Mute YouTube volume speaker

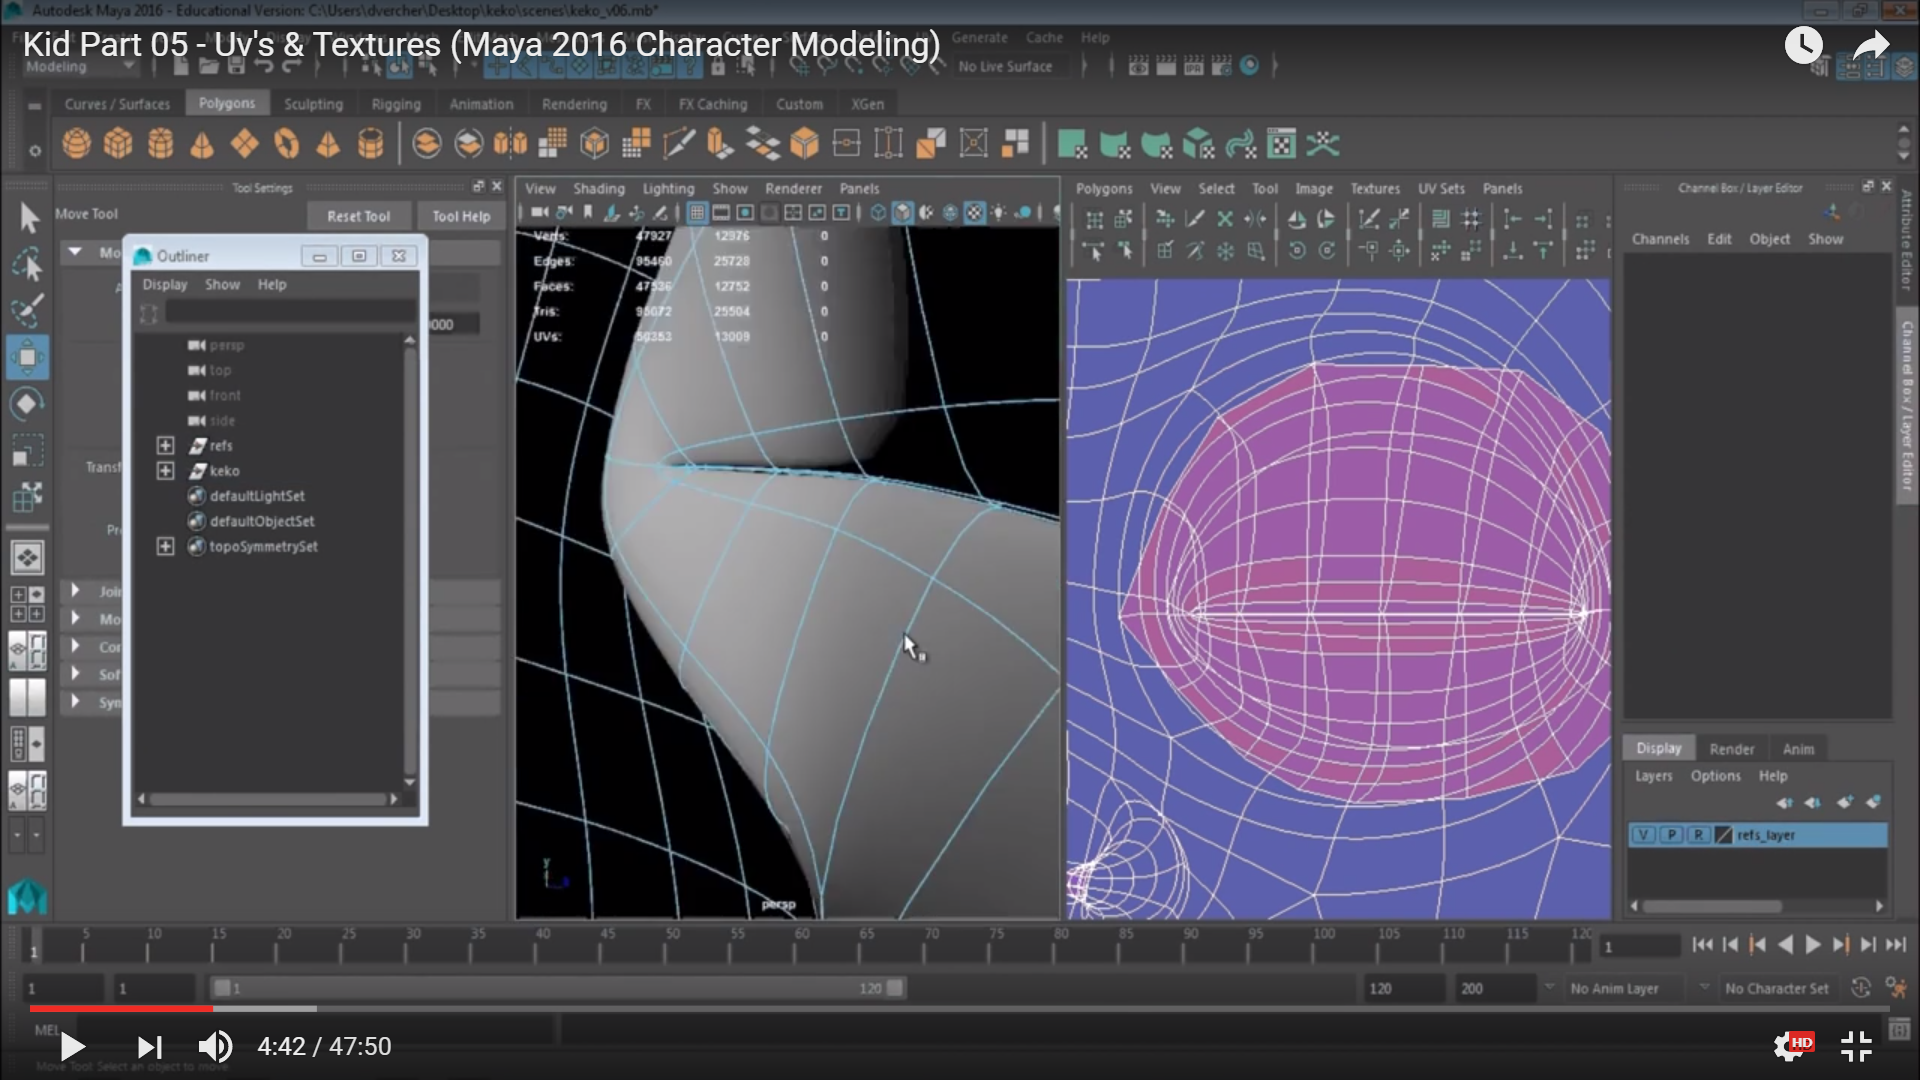pos(215,1047)
